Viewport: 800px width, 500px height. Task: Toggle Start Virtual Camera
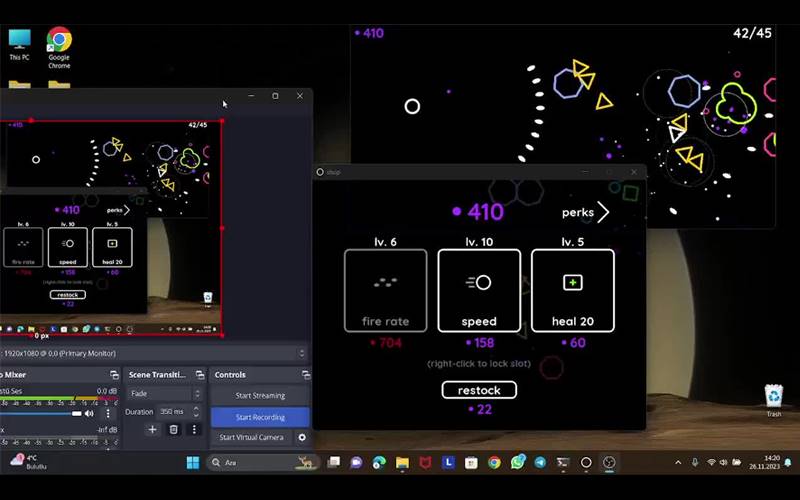(251, 437)
